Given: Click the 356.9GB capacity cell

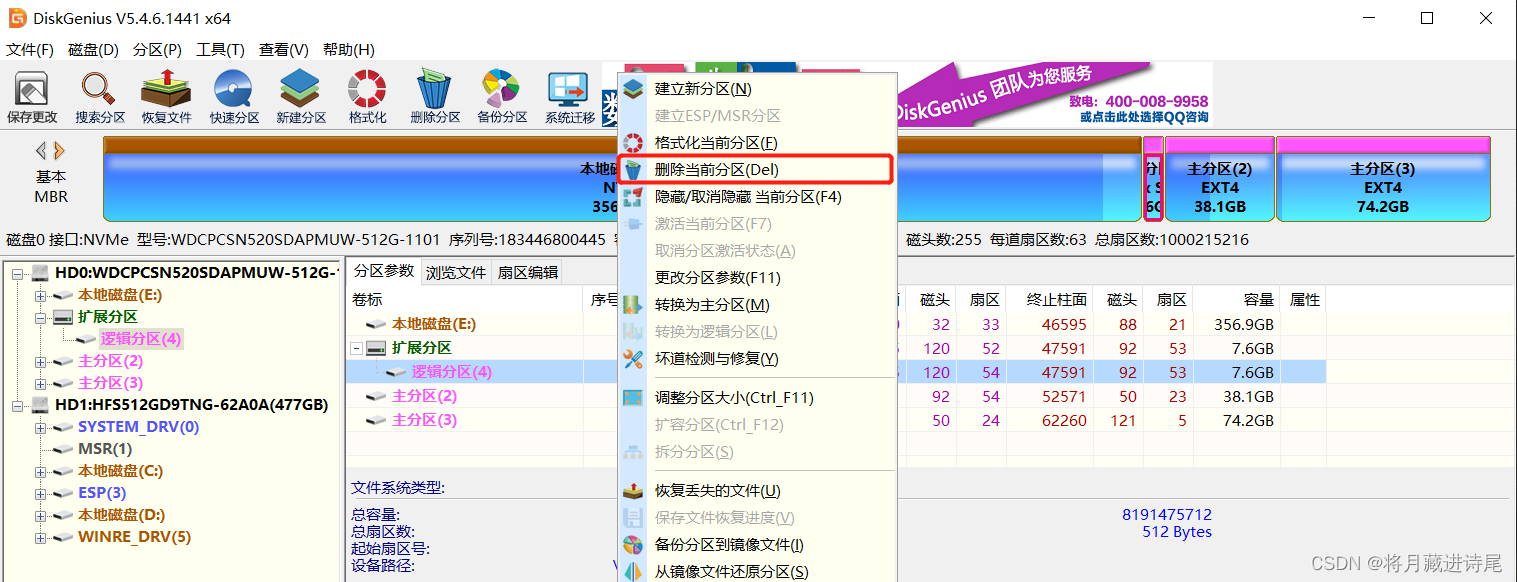Looking at the screenshot, I should 1245,324.
